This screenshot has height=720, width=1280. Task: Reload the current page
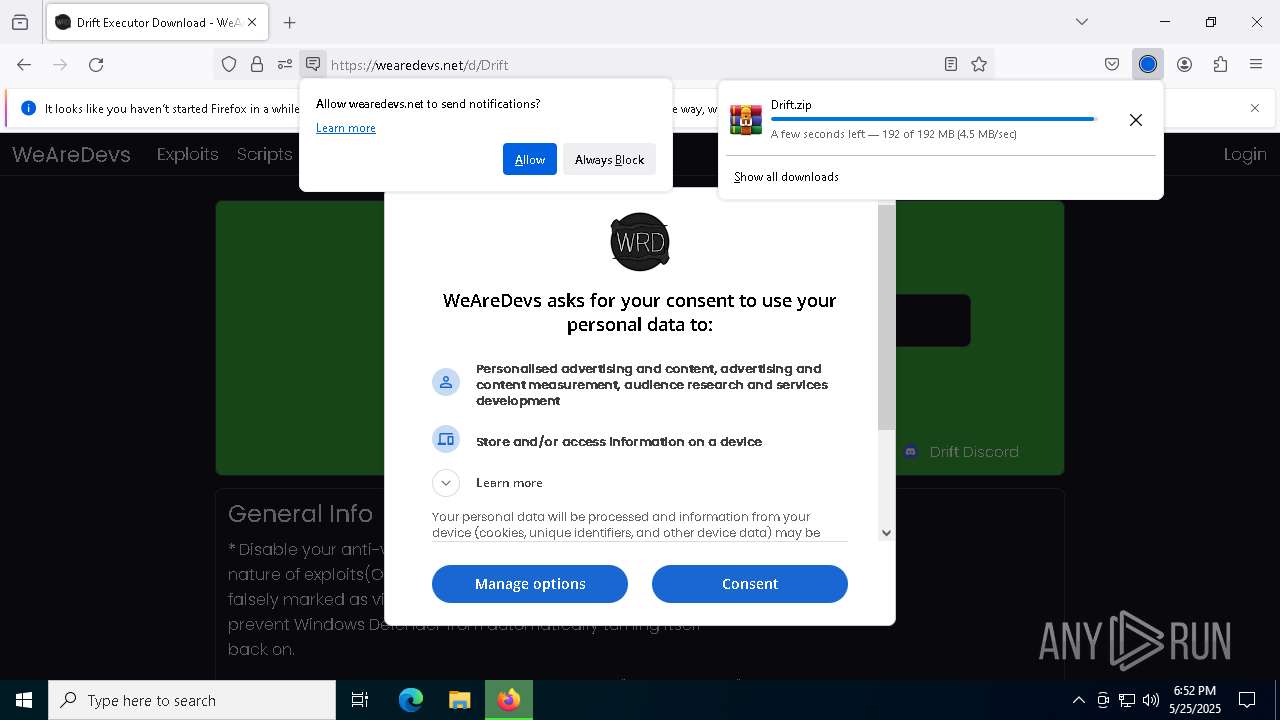pos(96,64)
